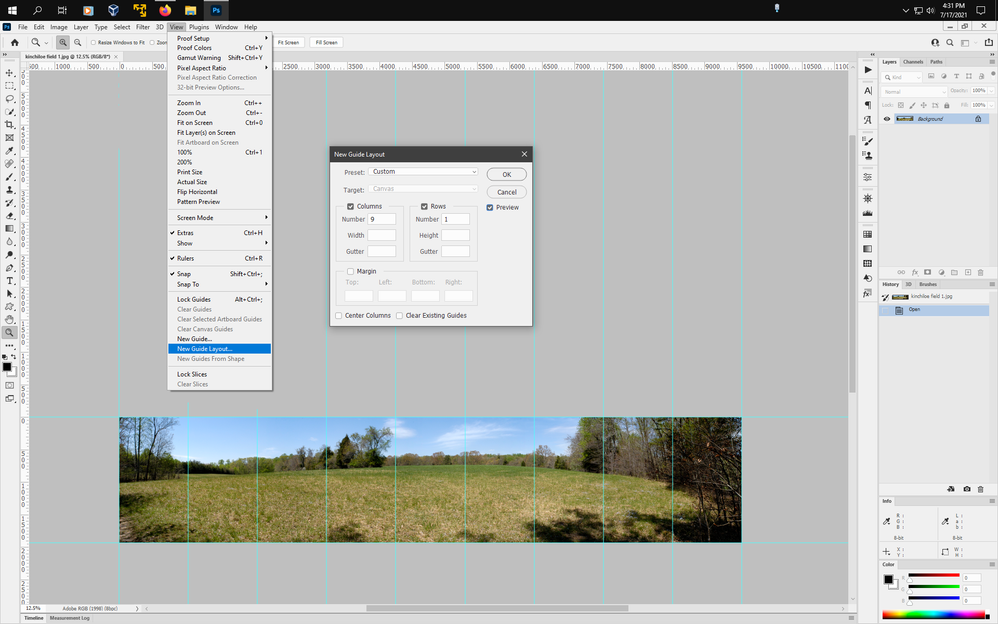Open the layer blend mode dropdown
Image resolution: width=998 pixels, height=624 pixels.
(913, 91)
